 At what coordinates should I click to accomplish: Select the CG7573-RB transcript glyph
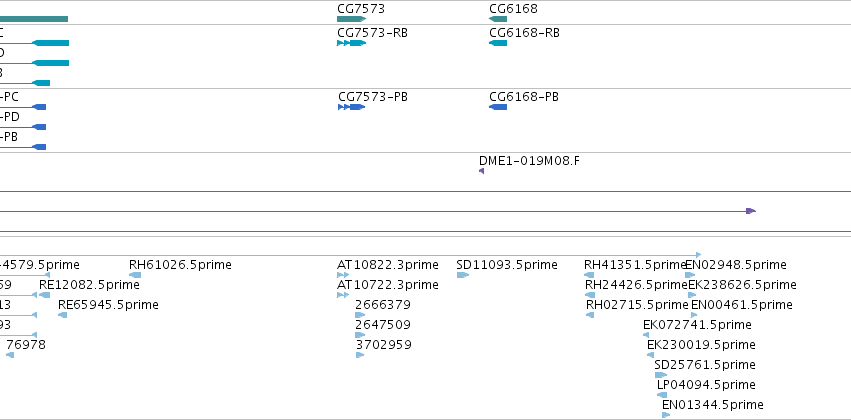pyautogui.click(x=352, y=43)
